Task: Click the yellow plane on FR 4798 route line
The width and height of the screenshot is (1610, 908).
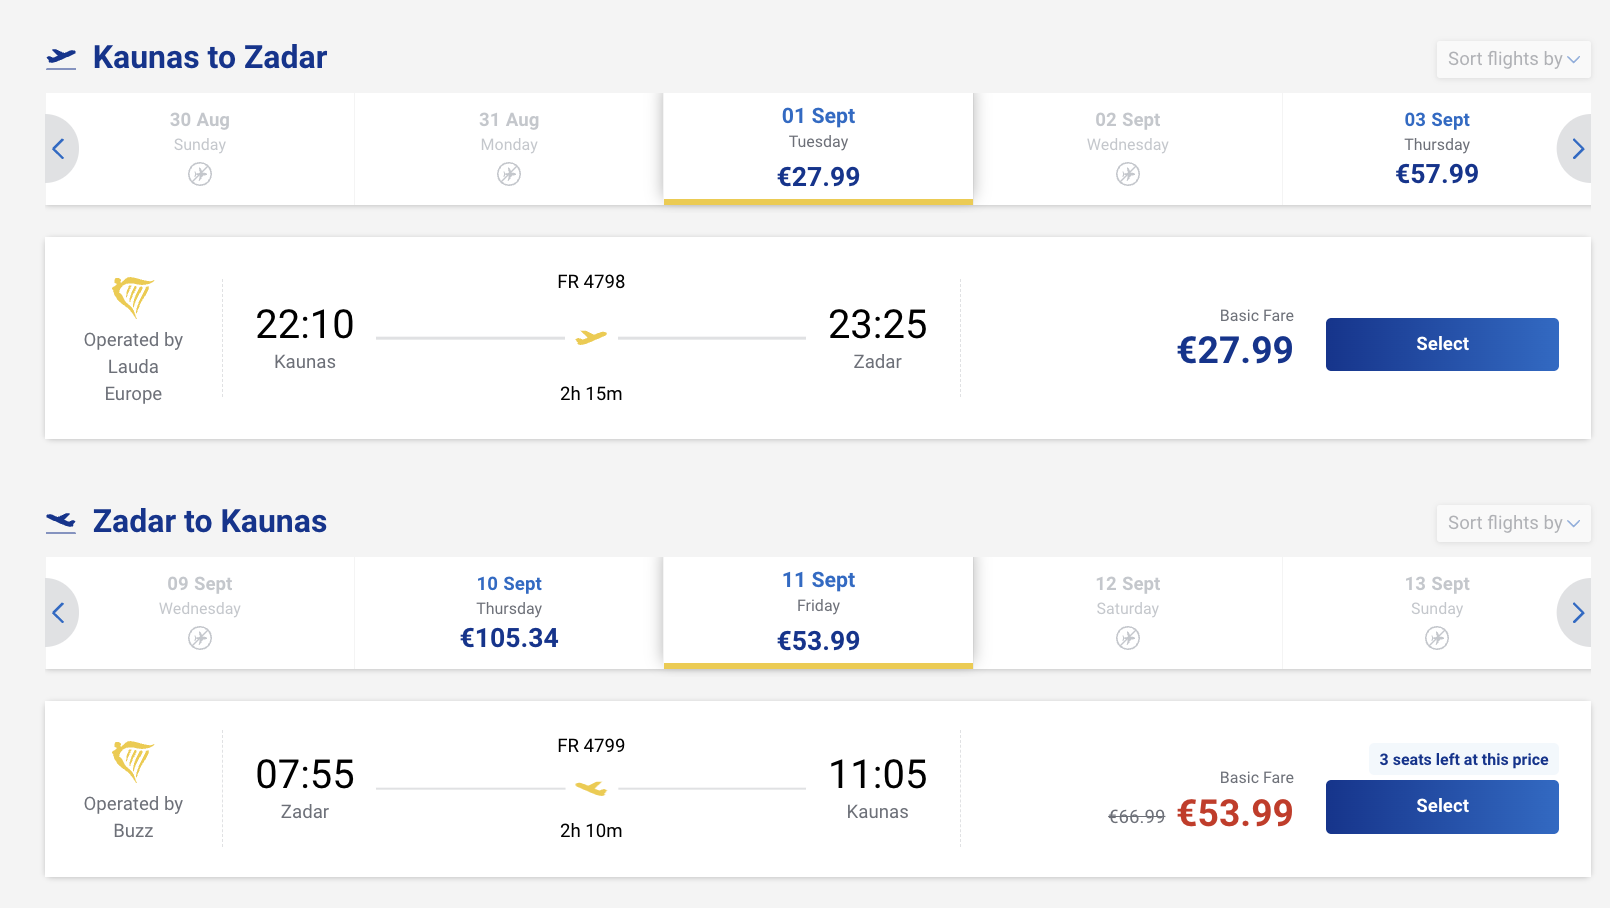Action: pyautogui.click(x=591, y=338)
